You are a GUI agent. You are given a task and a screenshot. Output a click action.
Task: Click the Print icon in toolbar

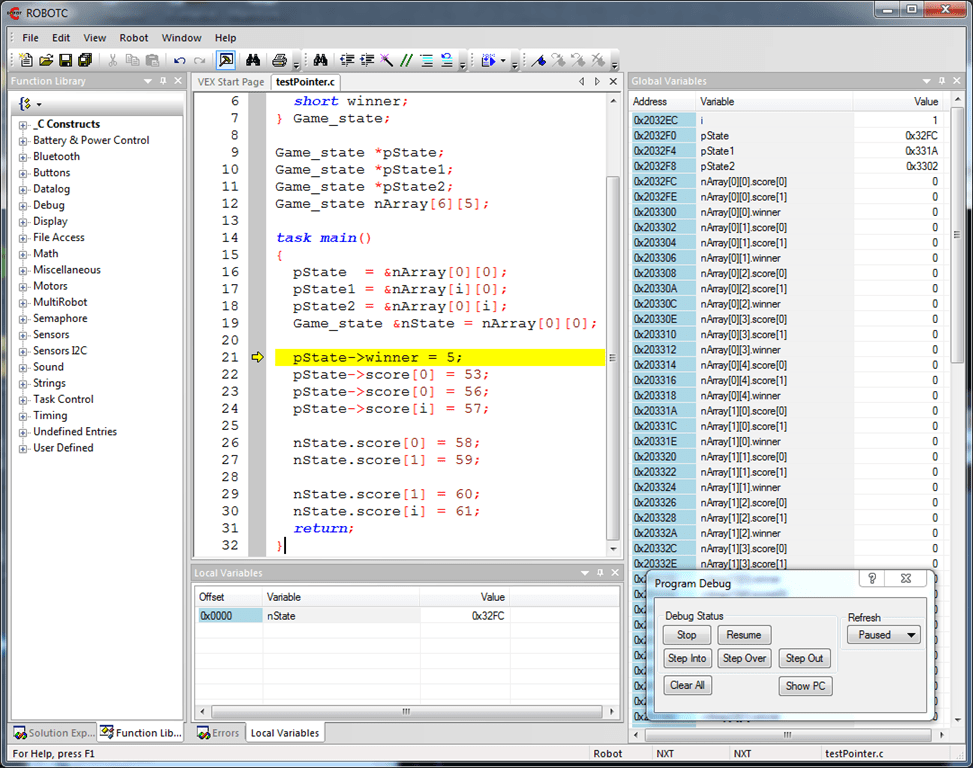click(280, 60)
